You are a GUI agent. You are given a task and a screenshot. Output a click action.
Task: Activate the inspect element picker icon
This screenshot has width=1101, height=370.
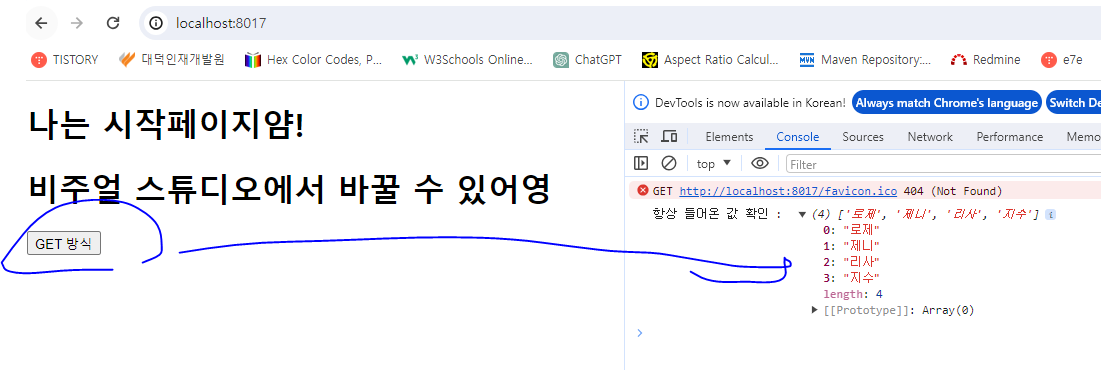[x=641, y=136]
